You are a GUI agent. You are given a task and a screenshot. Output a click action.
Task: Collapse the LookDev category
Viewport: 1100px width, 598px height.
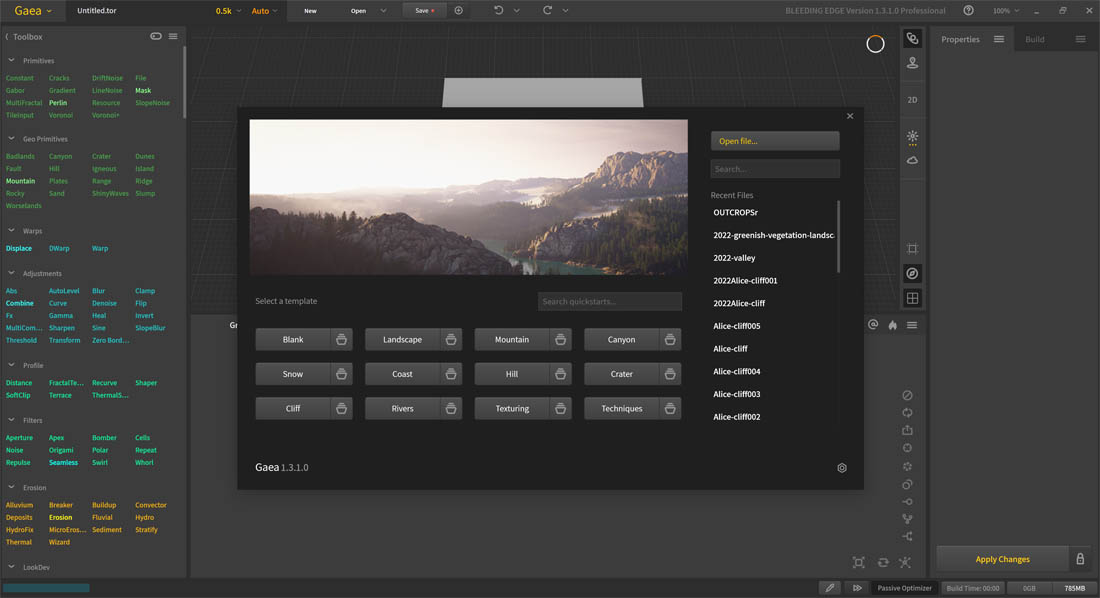point(11,567)
